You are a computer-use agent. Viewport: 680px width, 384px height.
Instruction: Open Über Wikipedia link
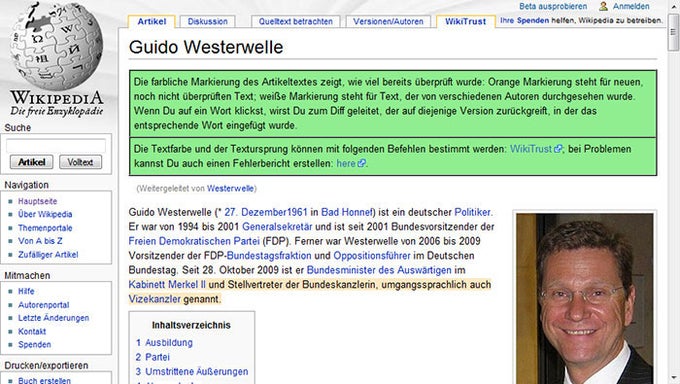click(x=45, y=214)
